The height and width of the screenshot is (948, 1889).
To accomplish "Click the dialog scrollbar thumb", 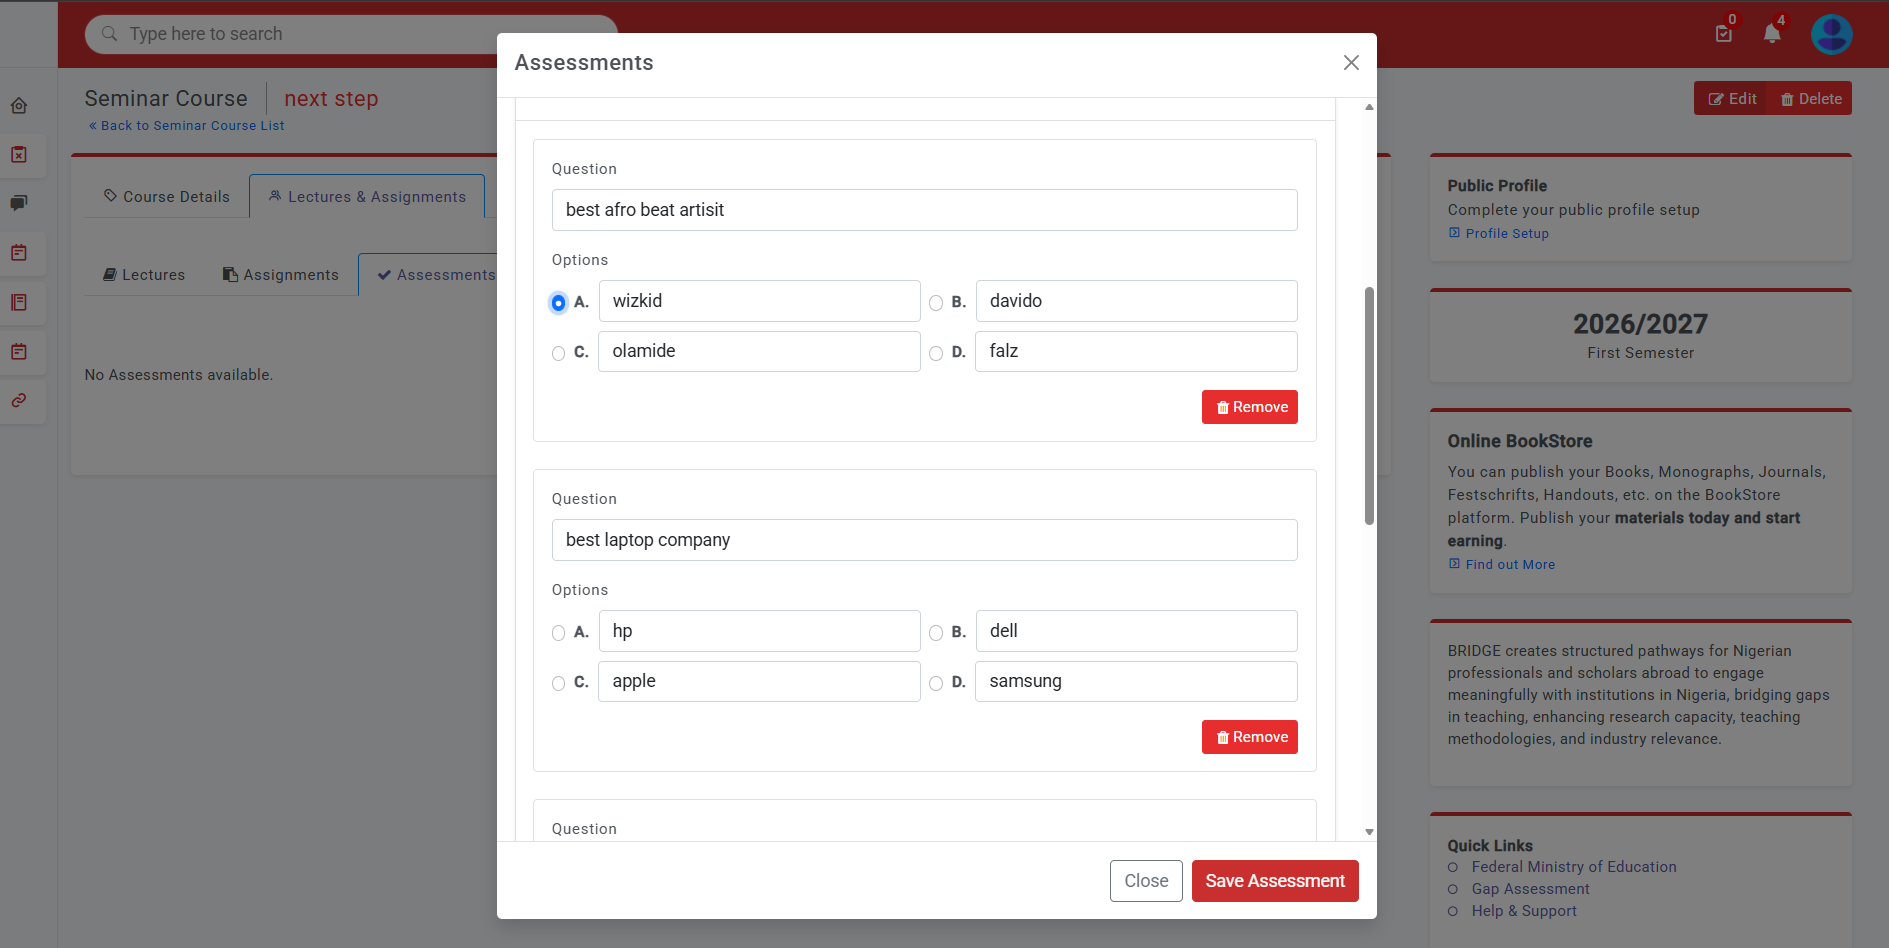I will (x=1369, y=406).
